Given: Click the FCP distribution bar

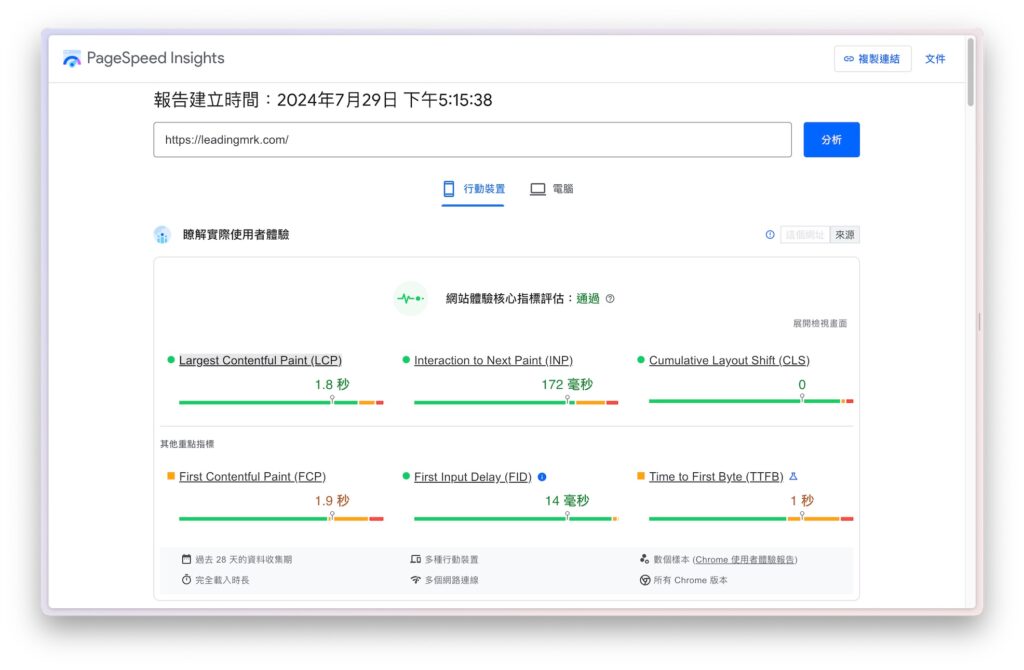Looking at the screenshot, I should [x=281, y=518].
